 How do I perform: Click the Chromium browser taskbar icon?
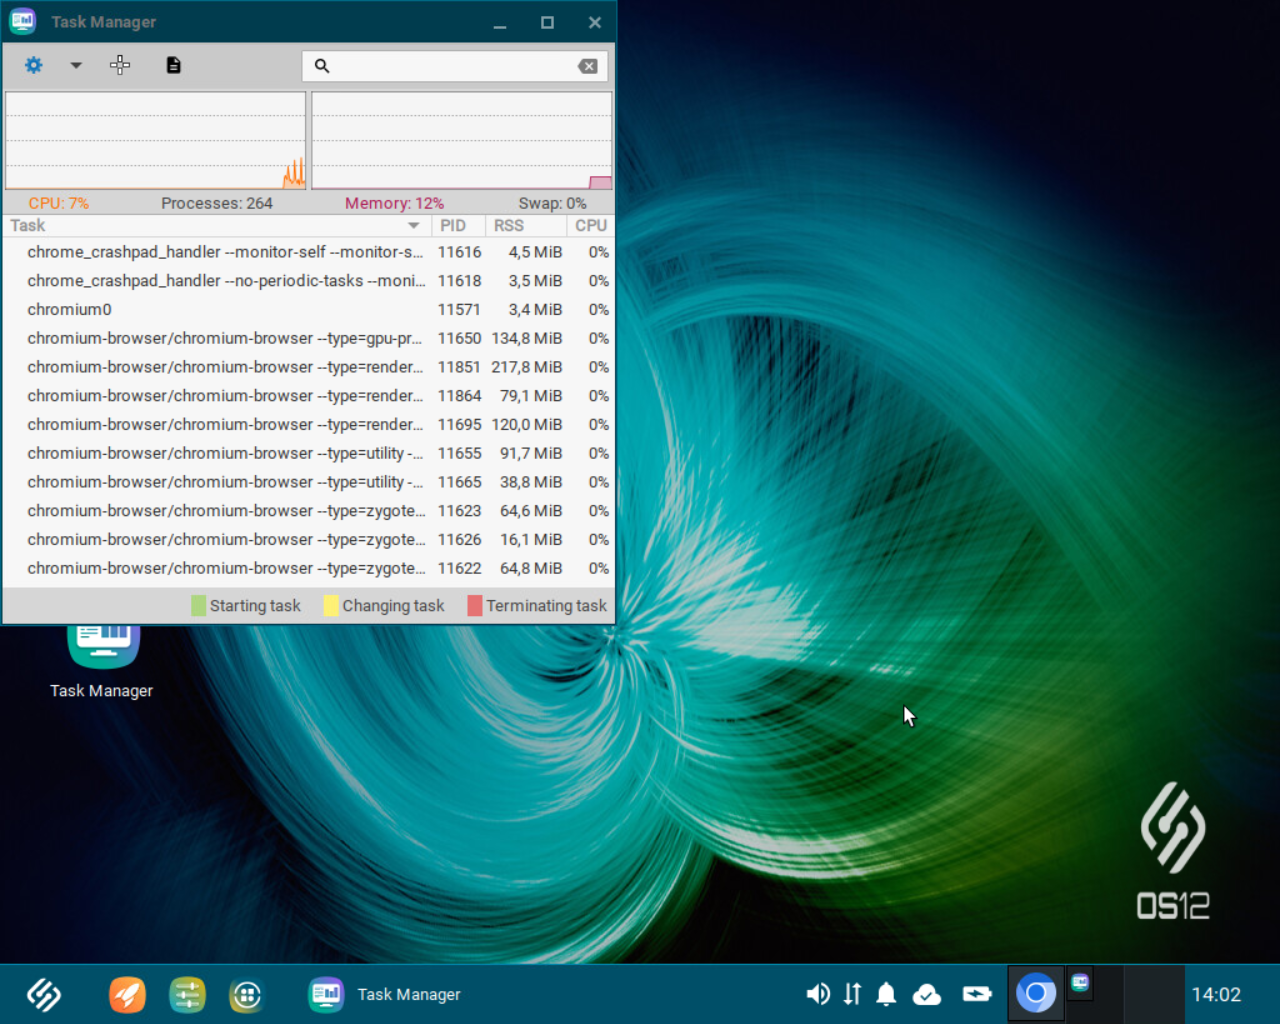(x=1036, y=994)
